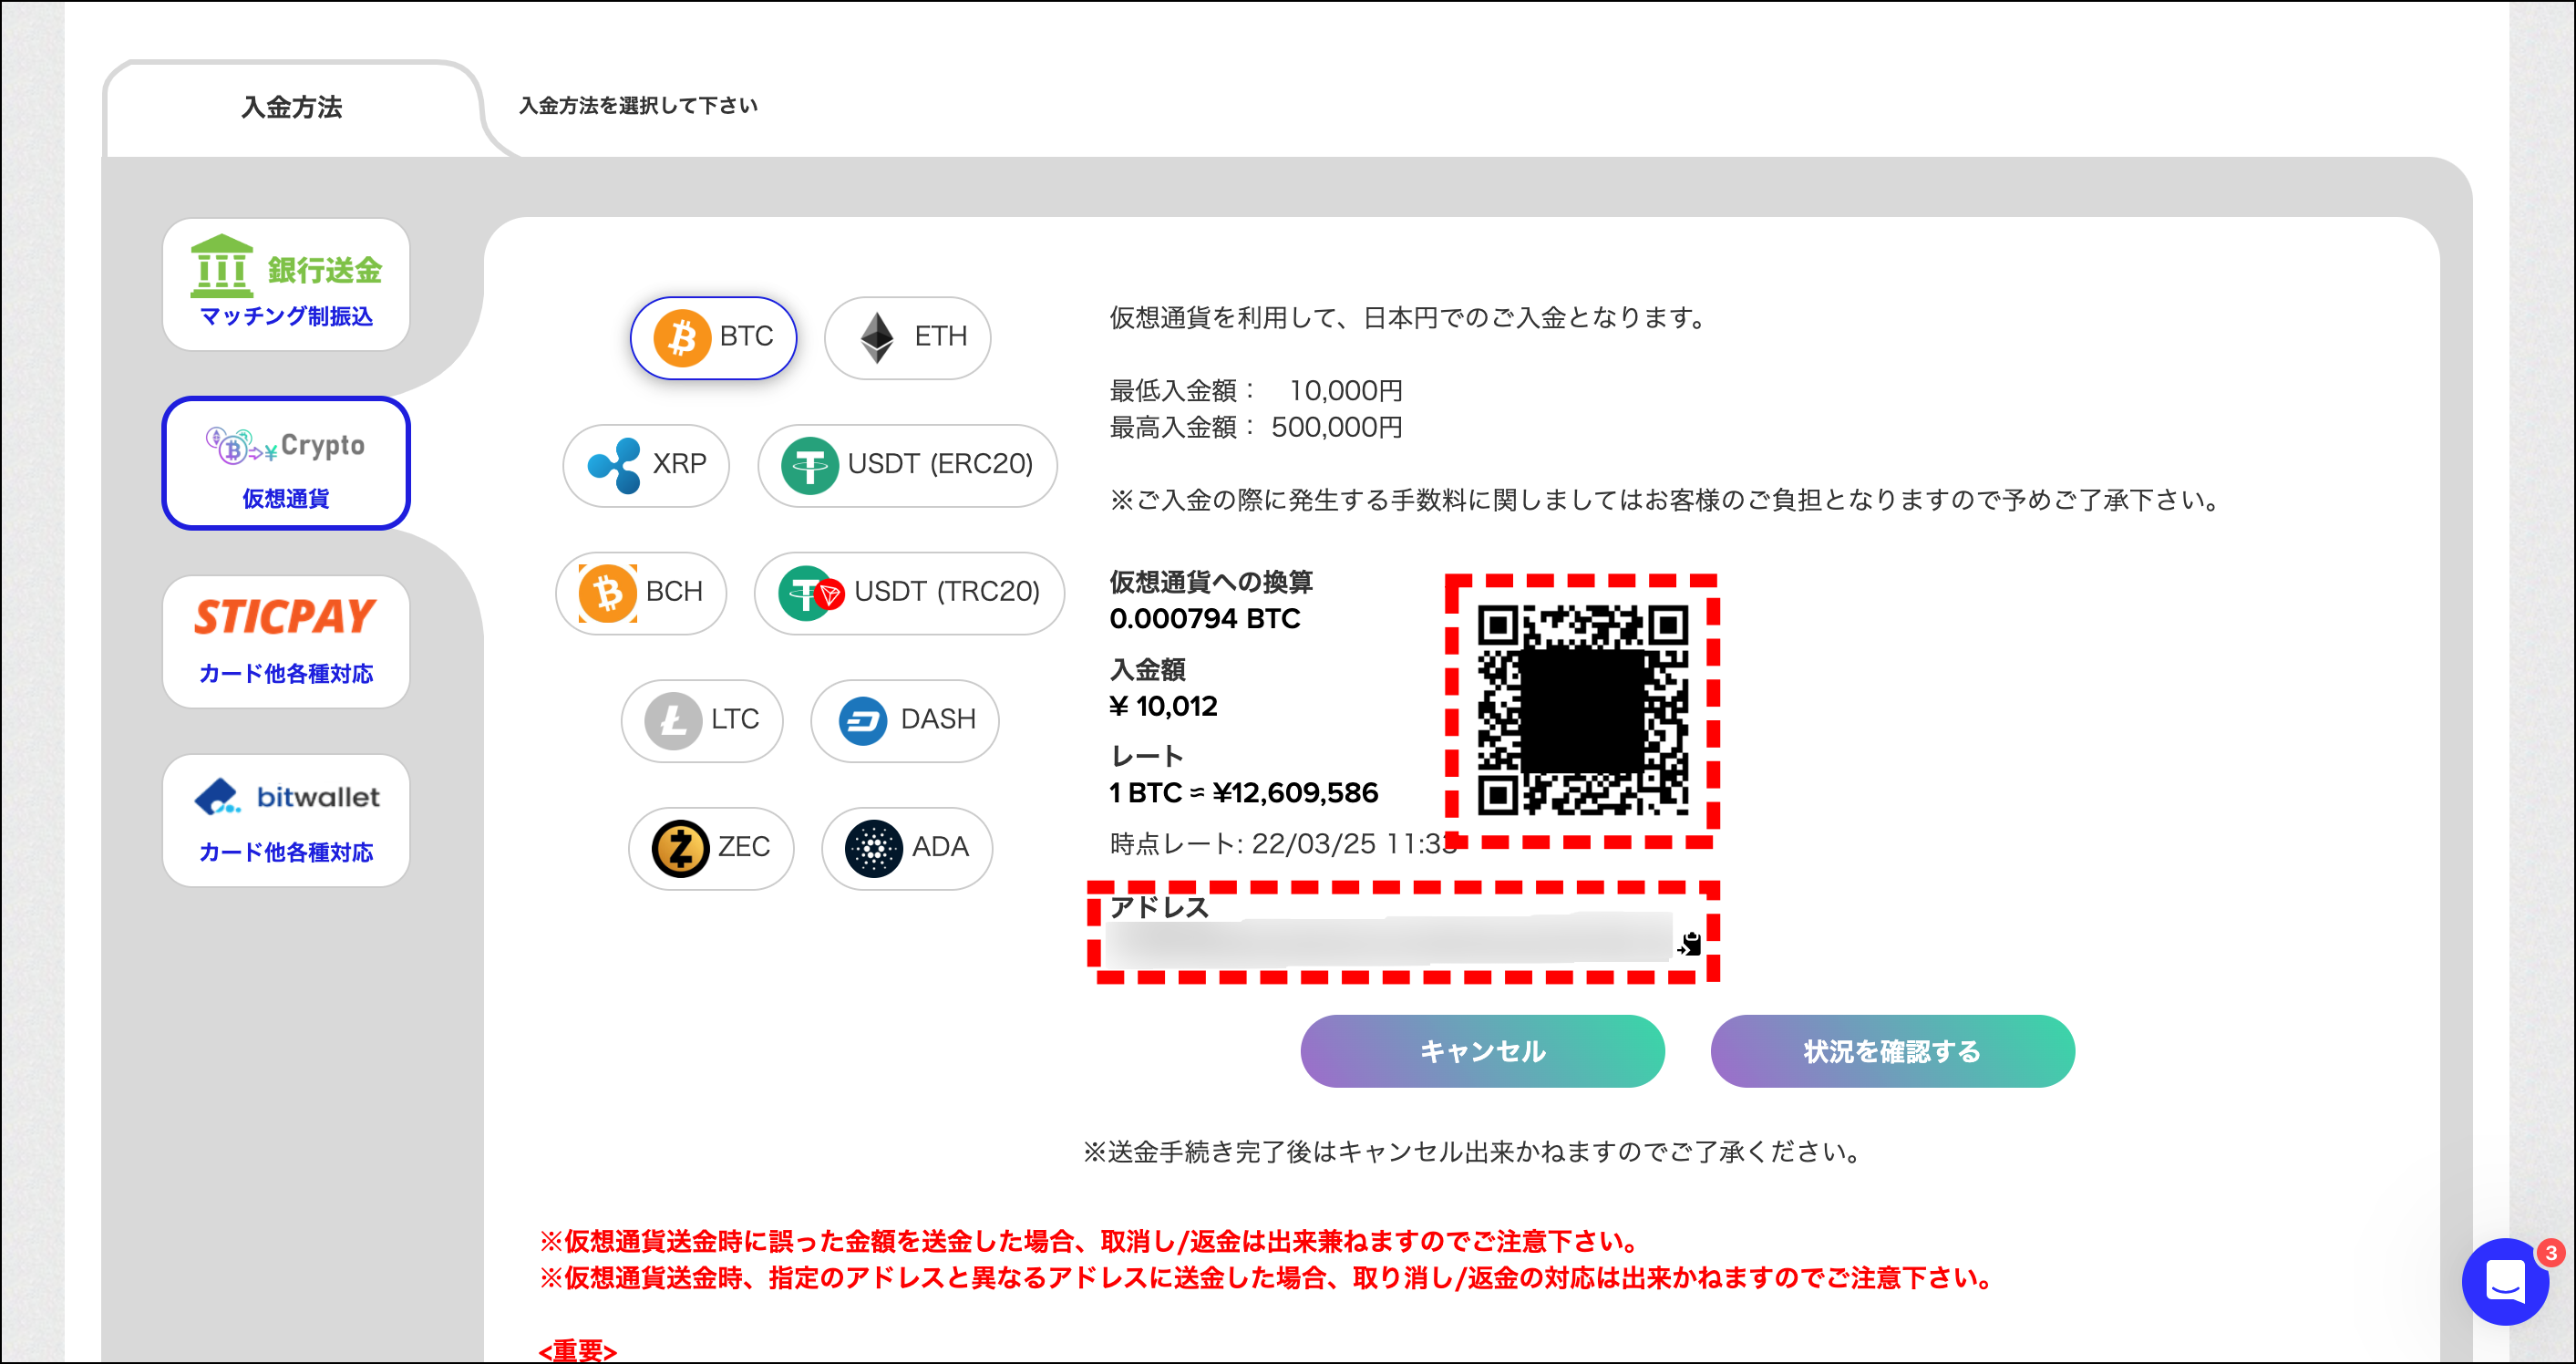Click the 入金方法 tab header
2576x1364 pixels.
(292, 107)
